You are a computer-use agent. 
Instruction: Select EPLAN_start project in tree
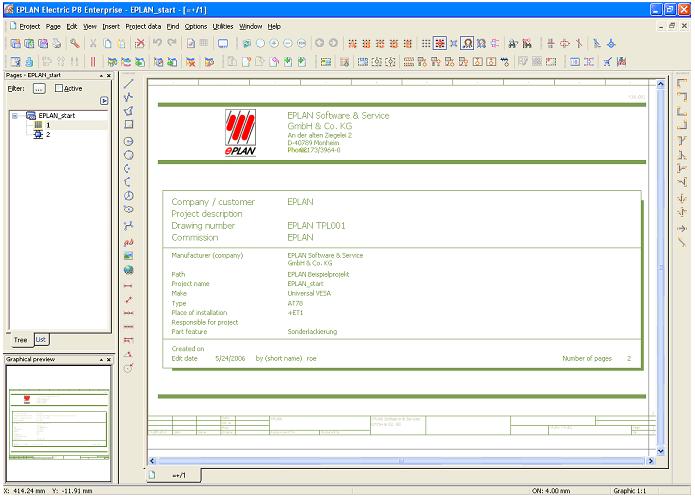[57, 116]
